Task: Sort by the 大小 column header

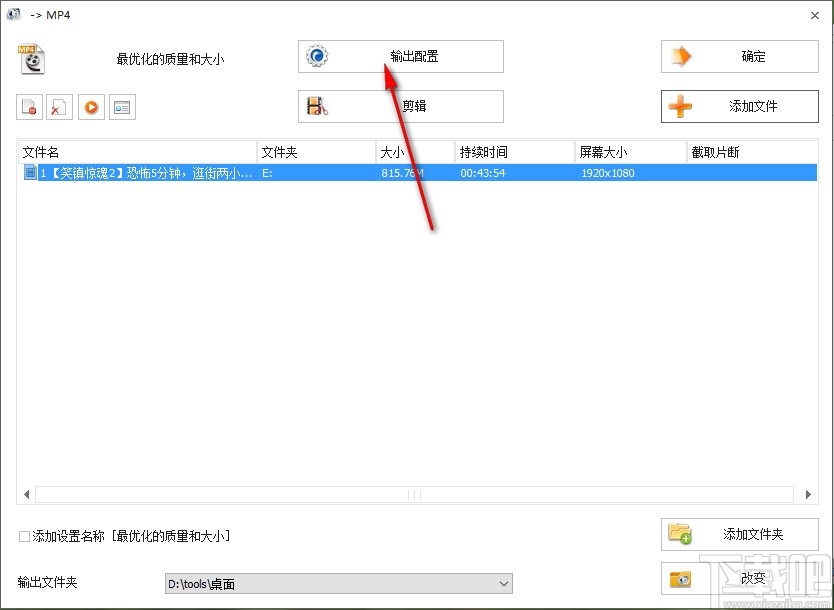Action: [415, 153]
